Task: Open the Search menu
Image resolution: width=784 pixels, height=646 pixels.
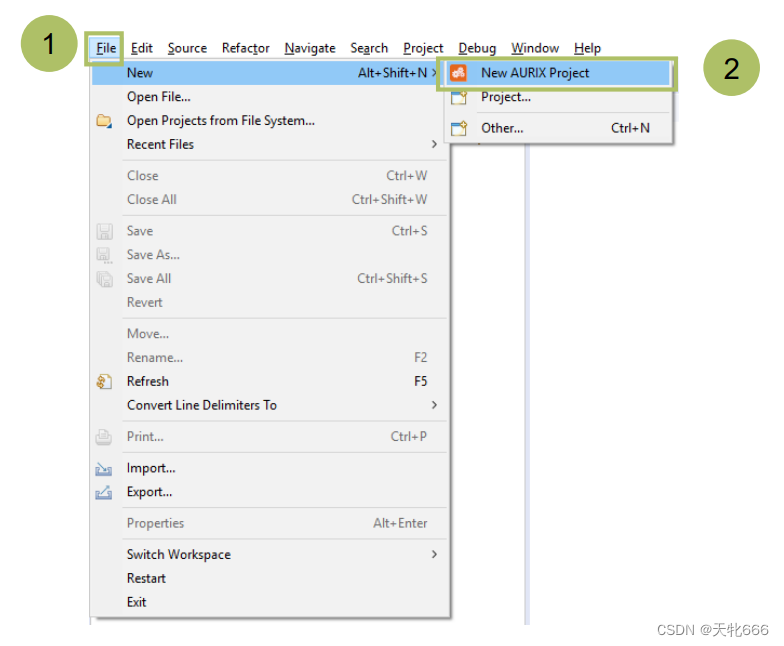Action: 369,48
